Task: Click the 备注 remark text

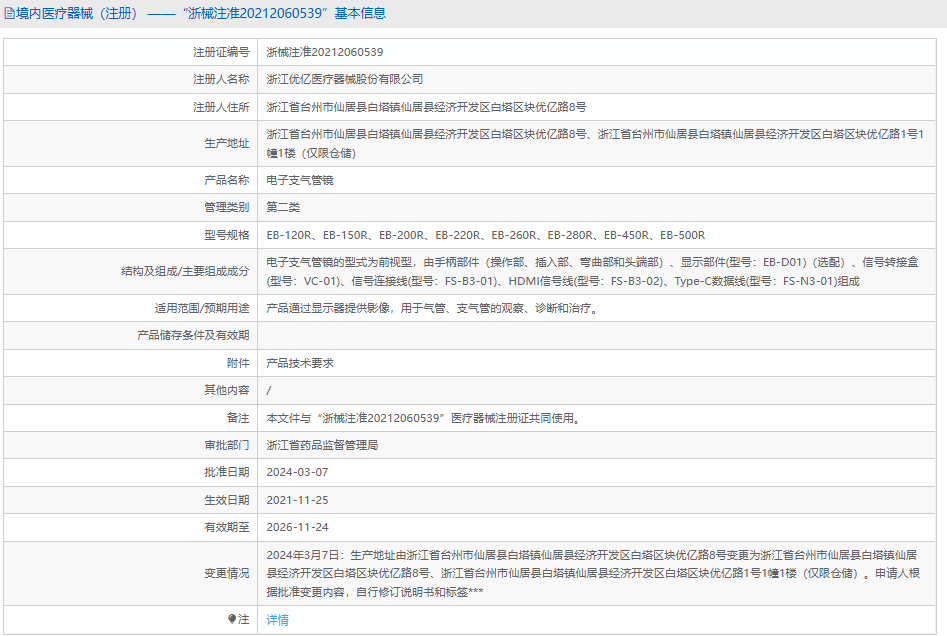Action: (x=423, y=418)
